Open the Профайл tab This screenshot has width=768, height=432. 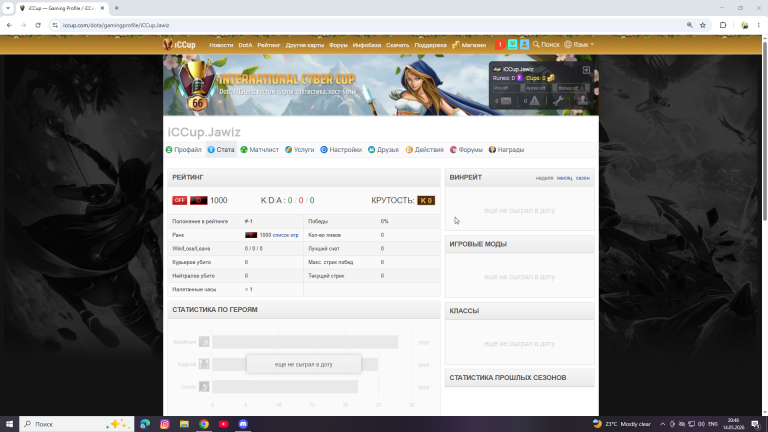183,149
